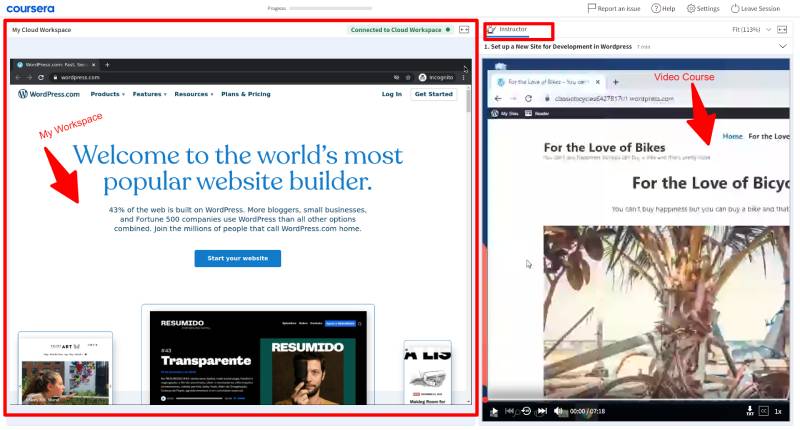Image resolution: width=800 pixels, height=430 pixels.
Task: Mute the instructor video volume
Action: (559, 411)
